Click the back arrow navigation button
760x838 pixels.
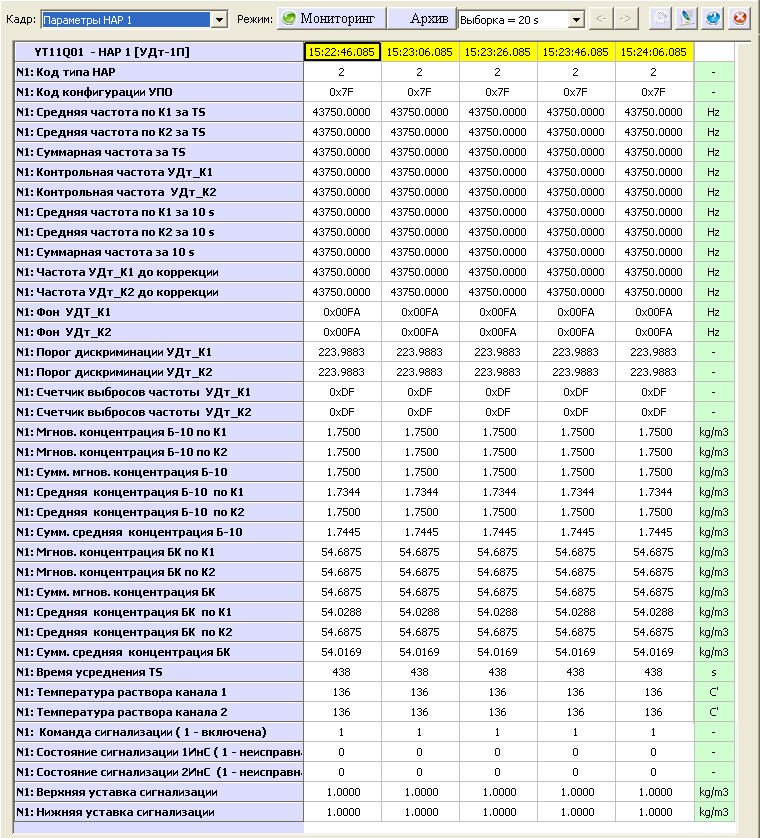pos(601,19)
